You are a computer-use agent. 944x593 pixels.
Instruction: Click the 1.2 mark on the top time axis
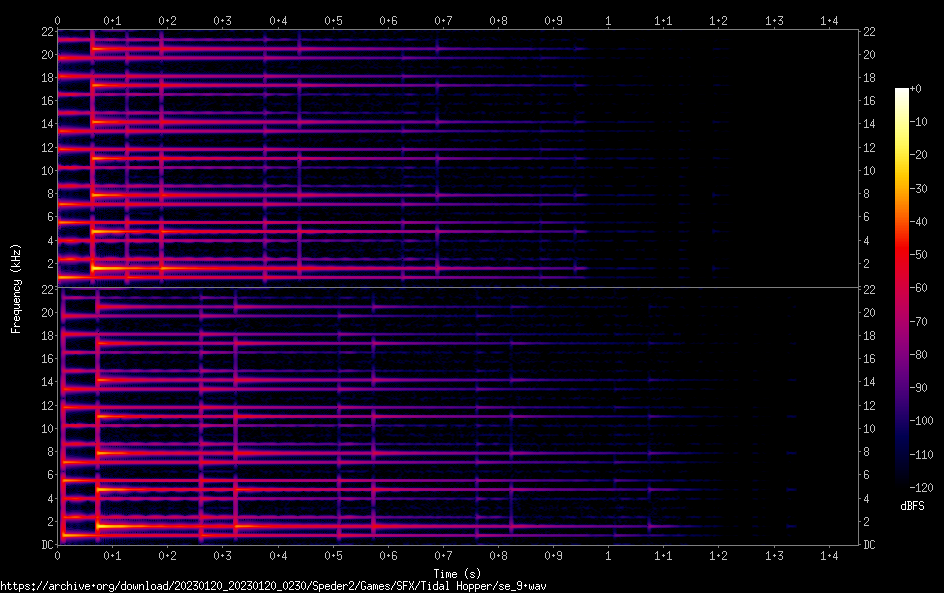click(719, 20)
